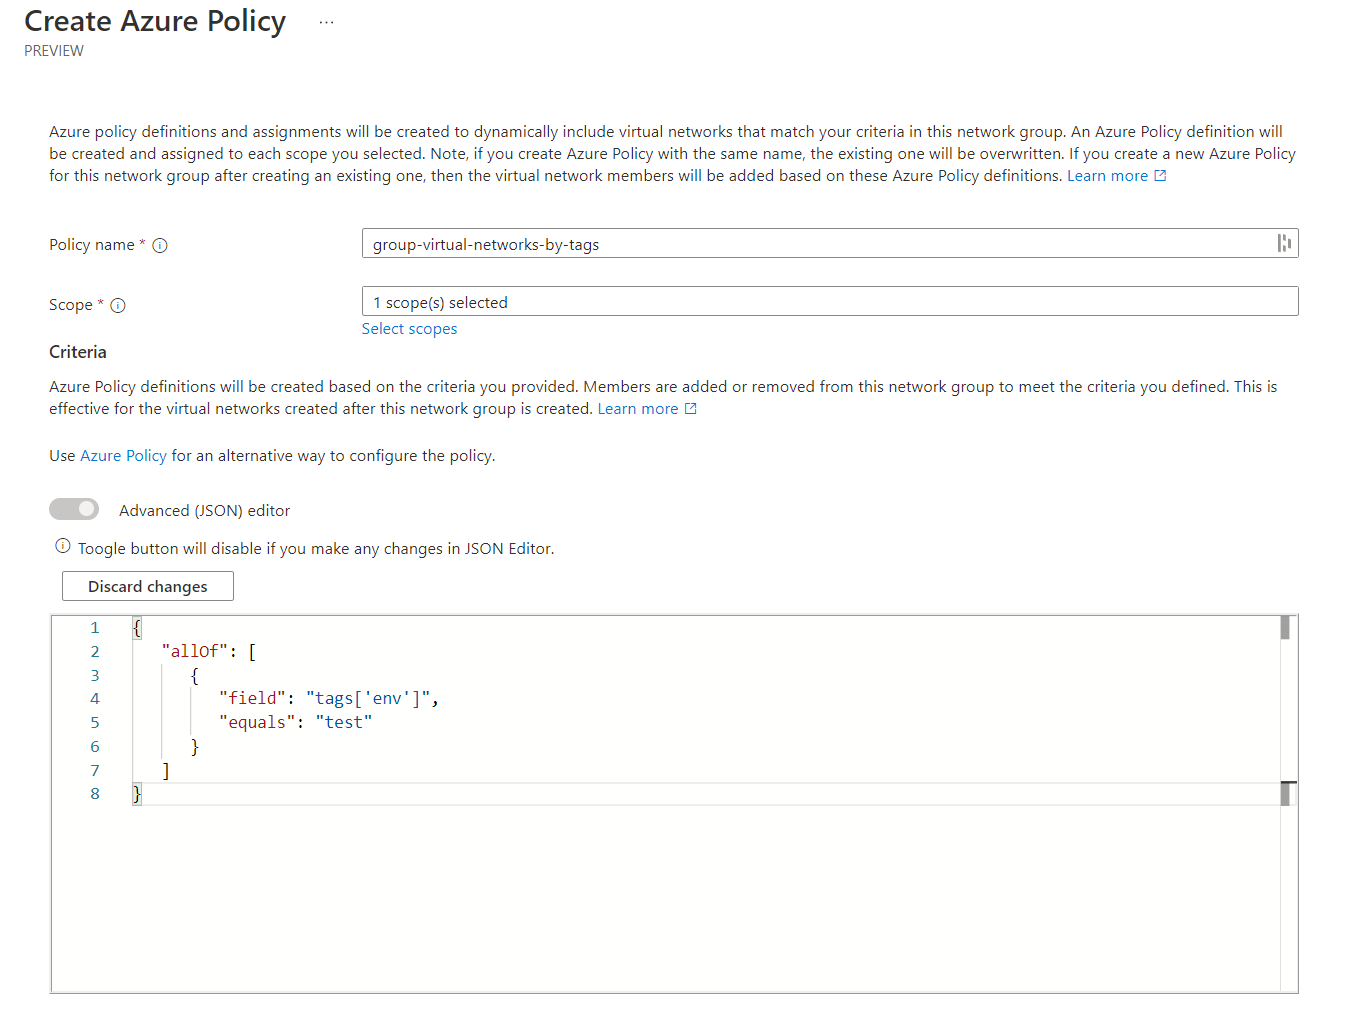Viewport: 1352px width, 1027px height.
Task: Click the Scope field showing 1 scope(s) selected
Action: pos(830,301)
